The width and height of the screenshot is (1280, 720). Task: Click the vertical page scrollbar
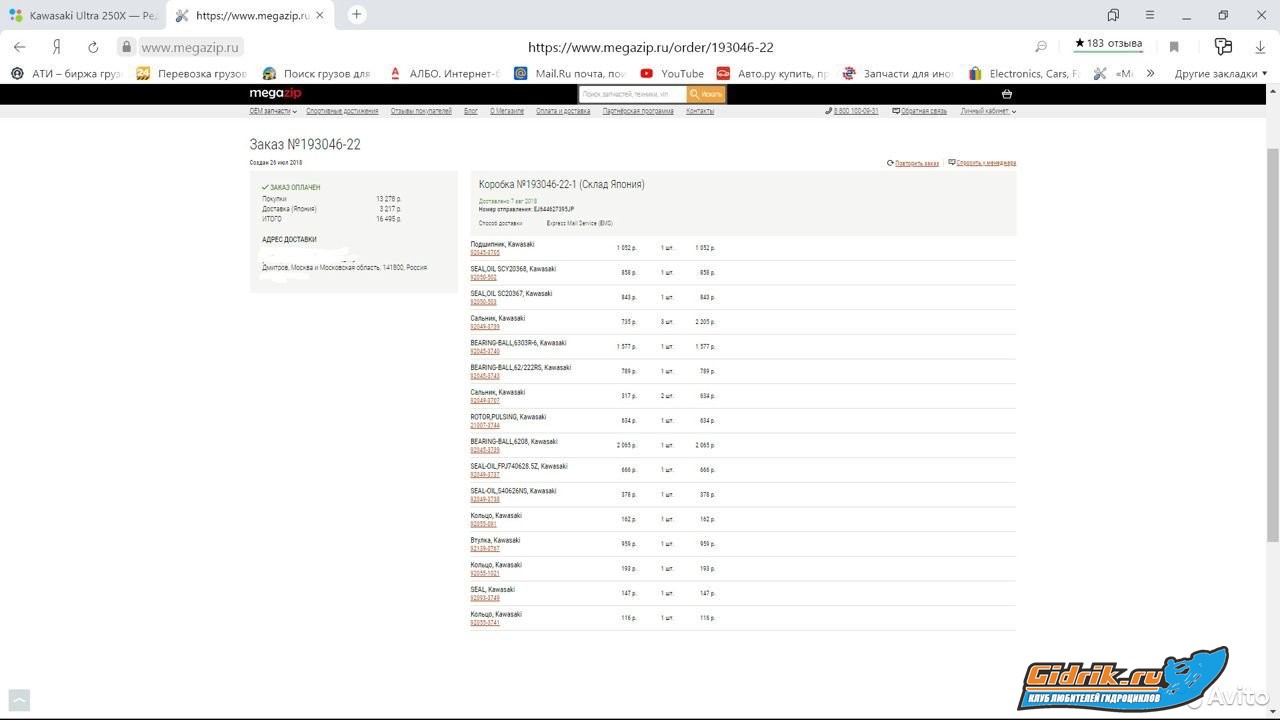pyautogui.click(x=1272, y=340)
